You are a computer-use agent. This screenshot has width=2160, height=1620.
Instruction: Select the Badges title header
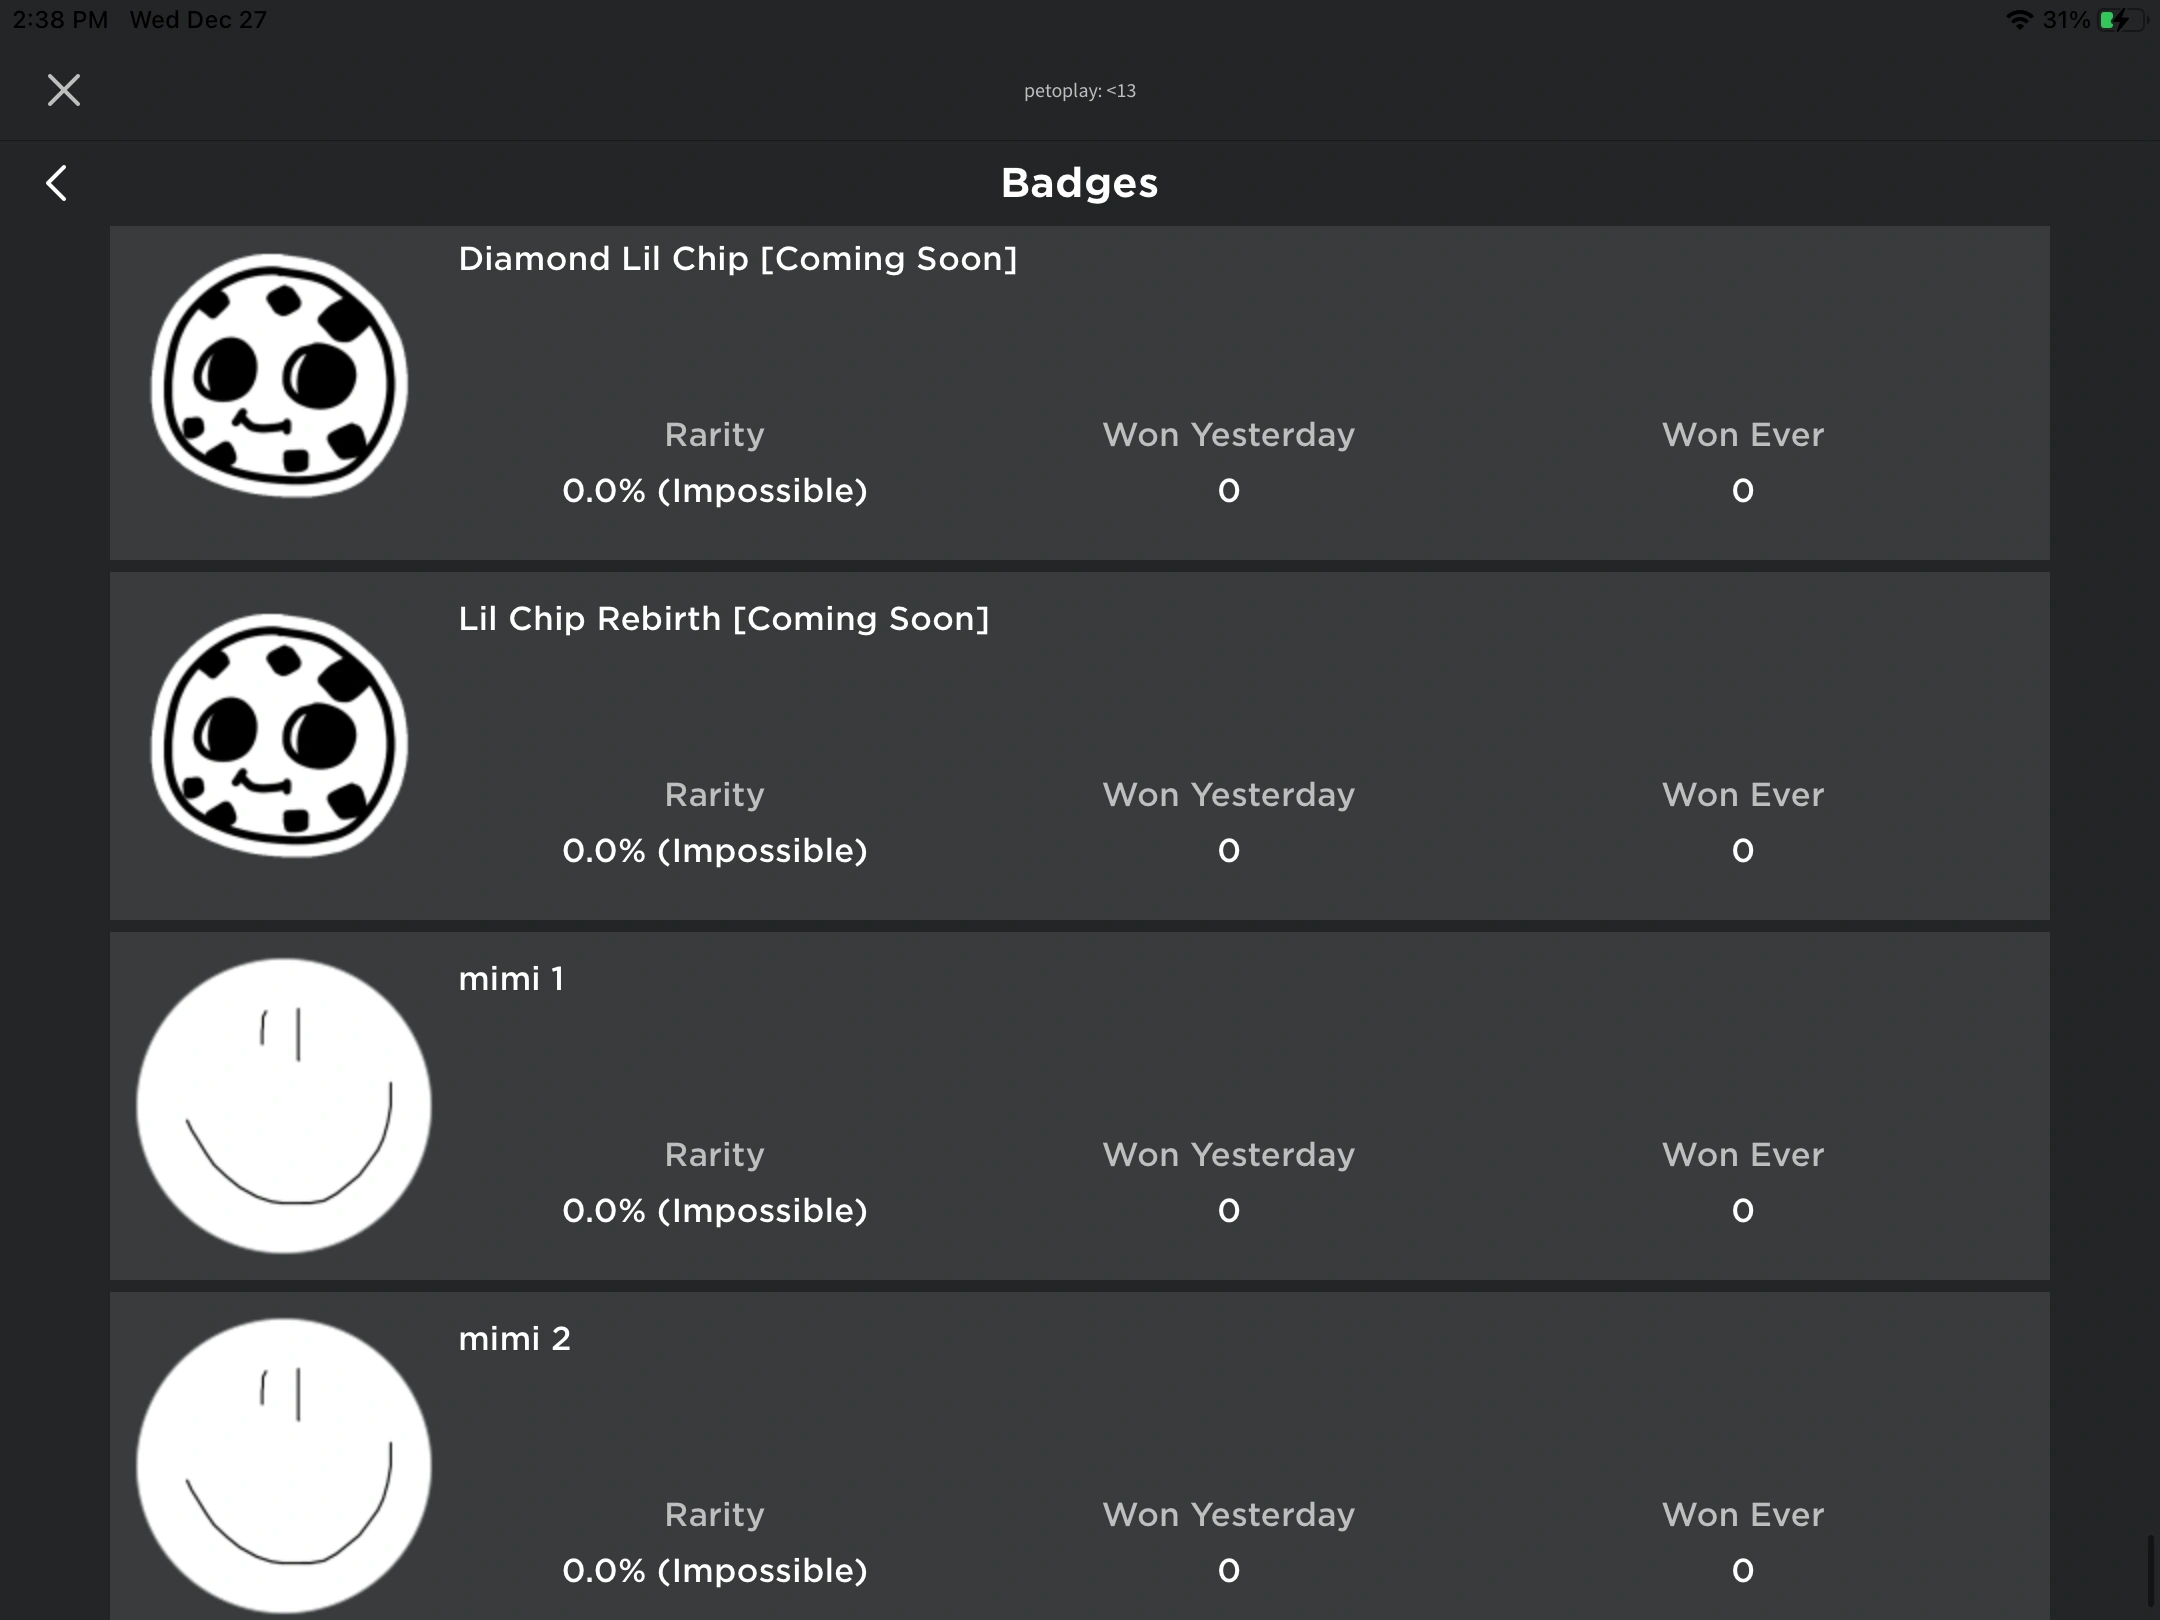pos(1080,182)
